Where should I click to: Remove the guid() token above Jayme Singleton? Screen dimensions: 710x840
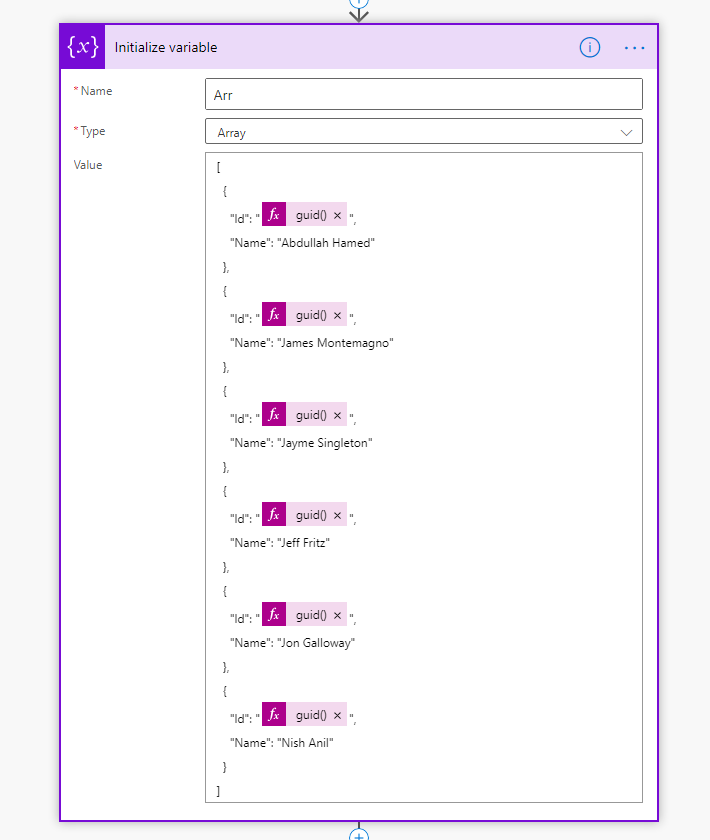[337, 415]
